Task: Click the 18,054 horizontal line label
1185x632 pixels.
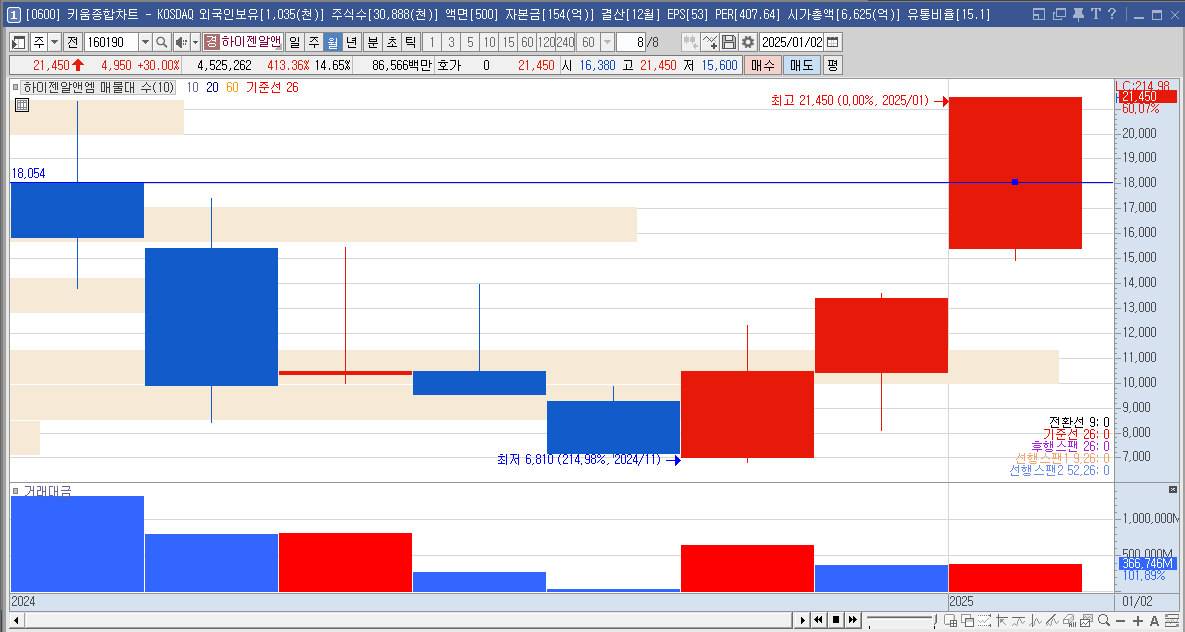Action: 28,173
